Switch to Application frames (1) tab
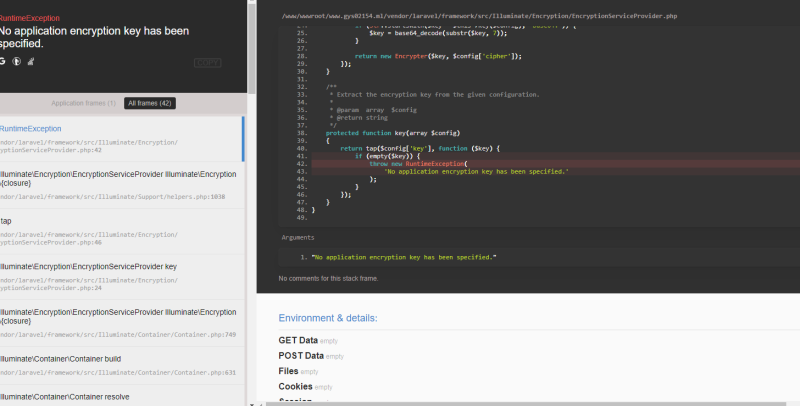The height and width of the screenshot is (406, 800). pos(83,103)
